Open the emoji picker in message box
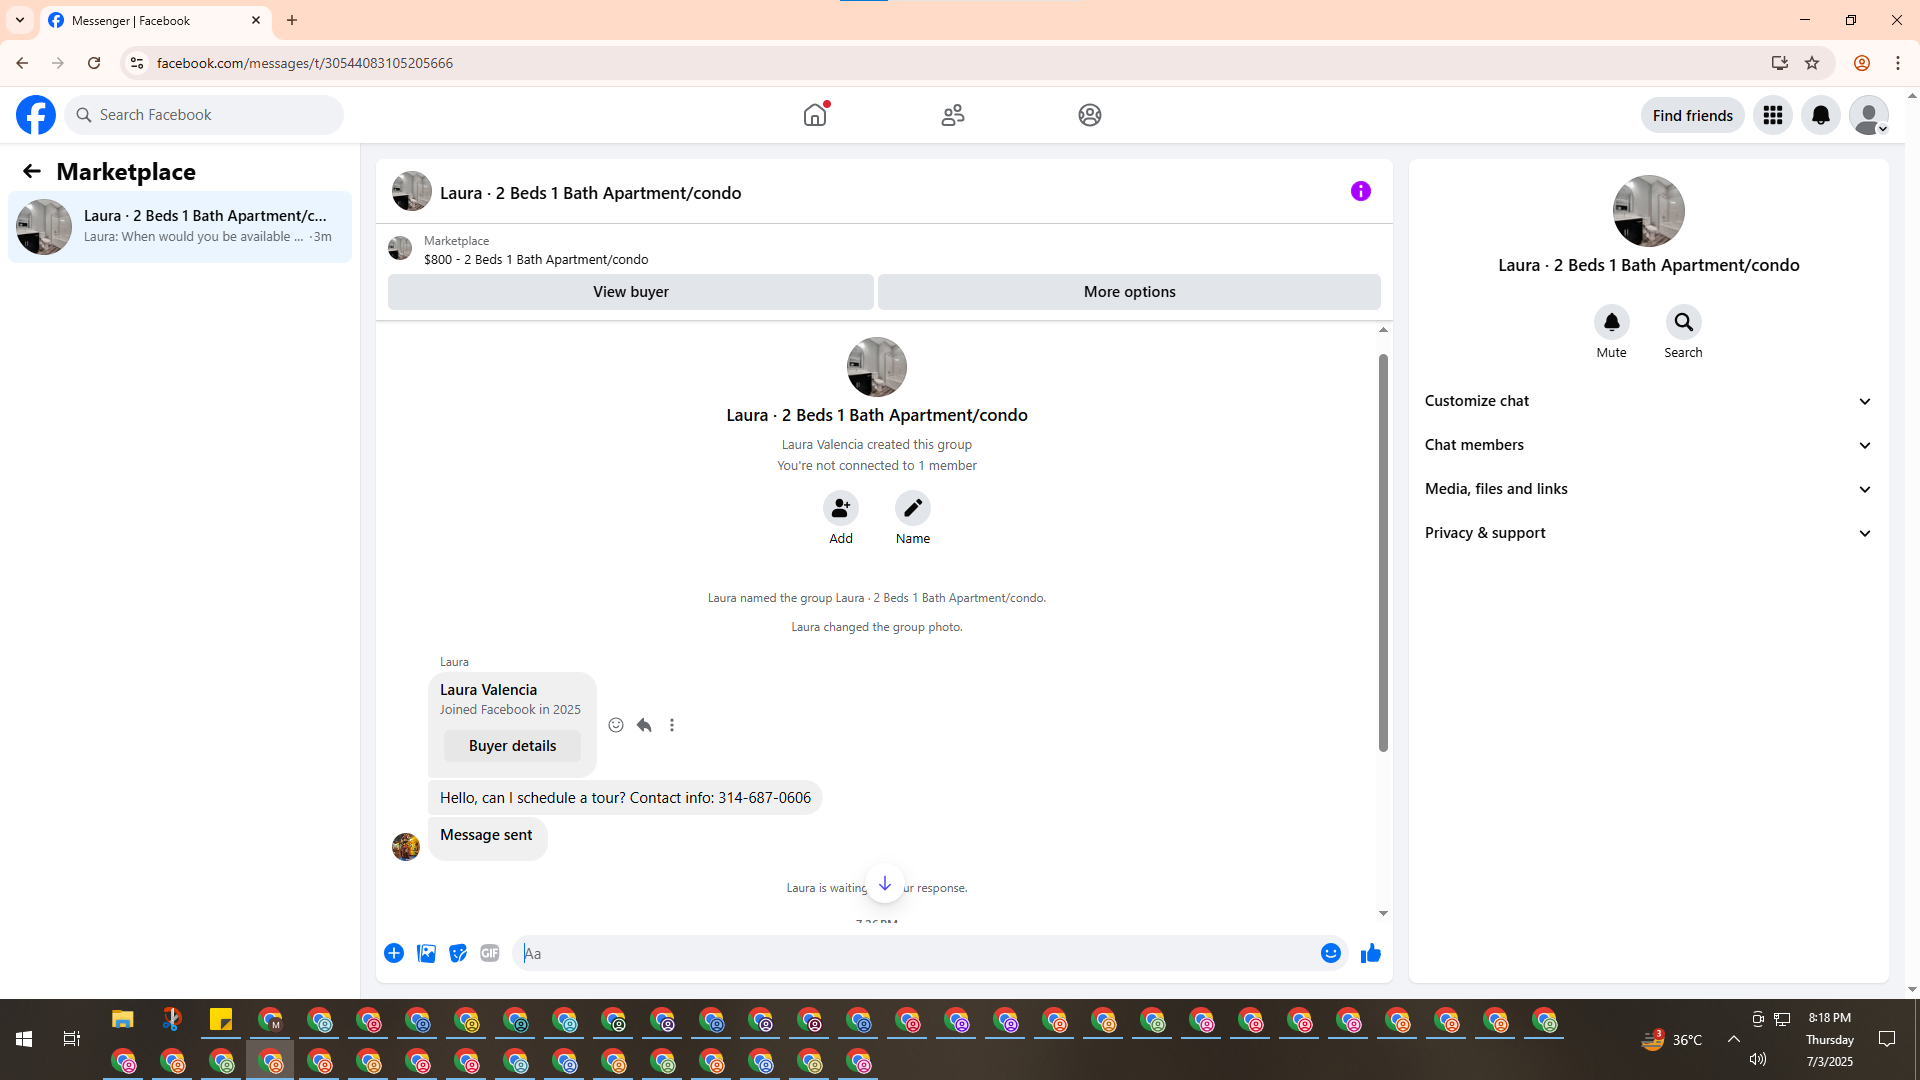Image resolution: width=1920 pixels, height=1080 pixels. pyautogui.click(x=1330, y=953)
